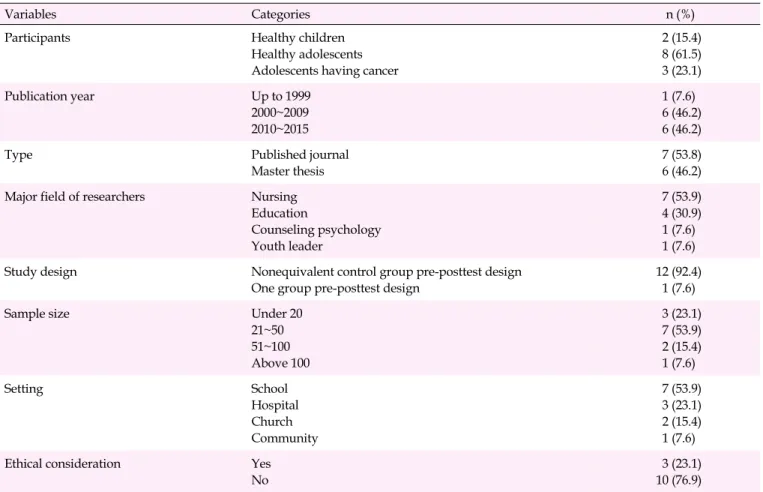This screenshot has width=763, height=492.
Task: Select the 'Healthy adolescents' category
Action: (x=307, y=54)
